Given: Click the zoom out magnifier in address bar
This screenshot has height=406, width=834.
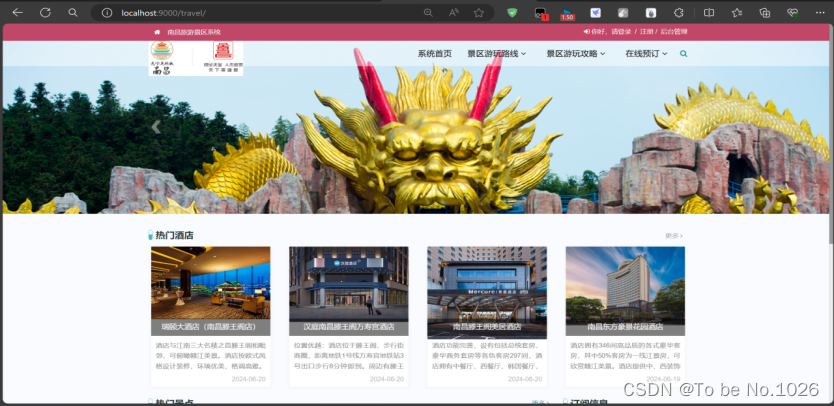Looking at the screenshot, I should [x=428, y=13].
